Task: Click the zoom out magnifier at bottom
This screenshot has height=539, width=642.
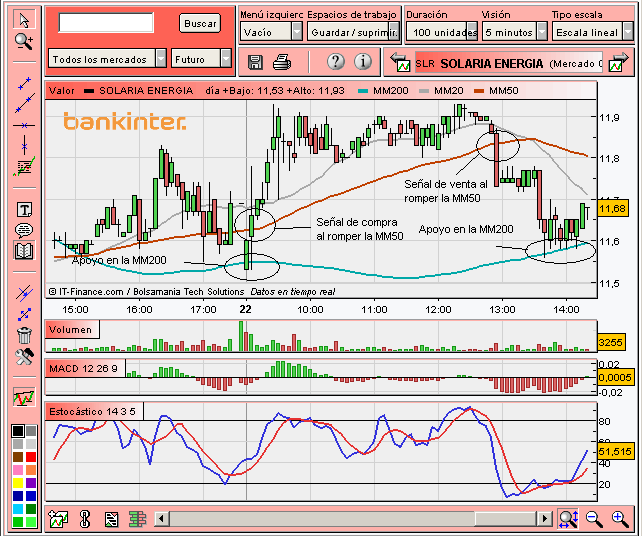Action: click(x=594, y=519)
